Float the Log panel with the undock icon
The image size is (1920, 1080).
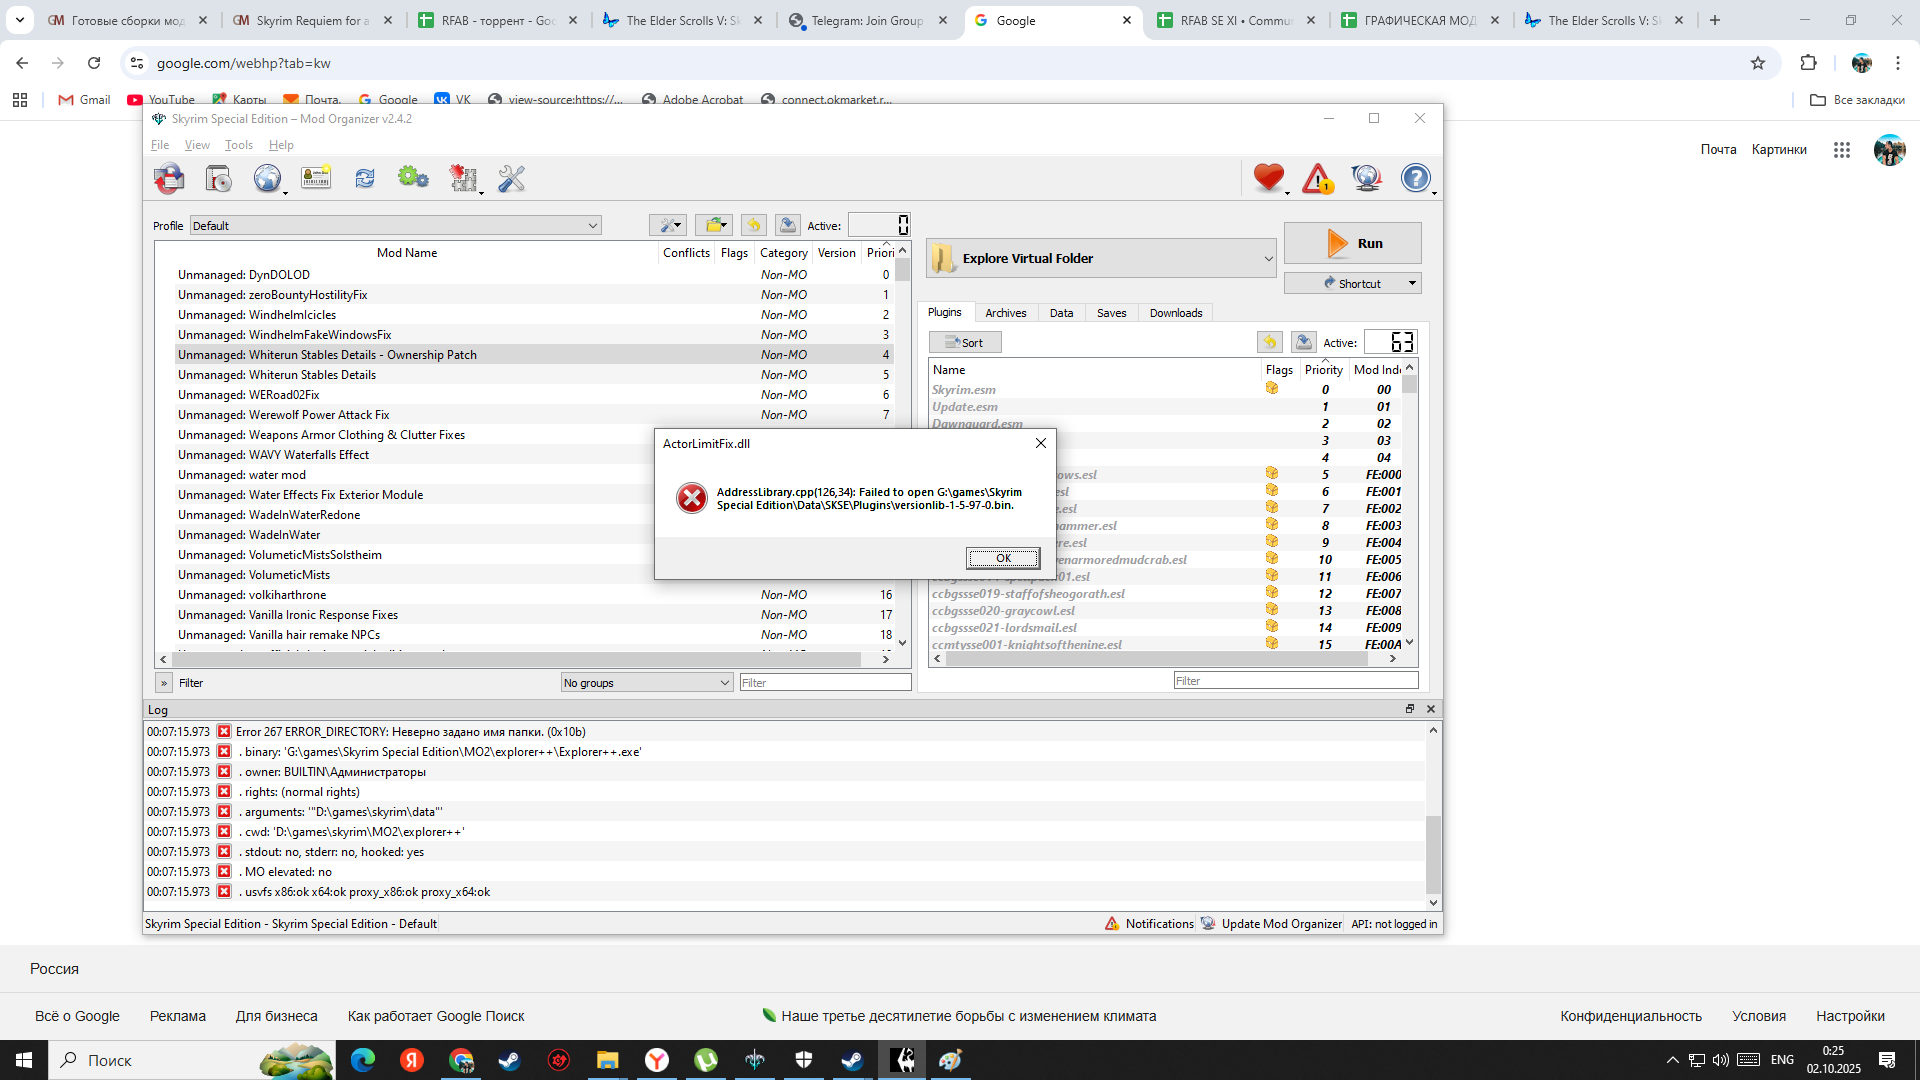coord(1410,709)
